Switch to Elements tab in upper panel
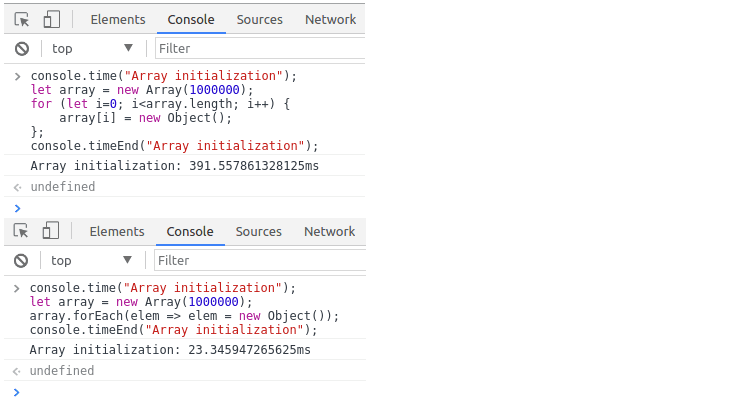The width and height of the screenshot is (746, 409). 117,19
